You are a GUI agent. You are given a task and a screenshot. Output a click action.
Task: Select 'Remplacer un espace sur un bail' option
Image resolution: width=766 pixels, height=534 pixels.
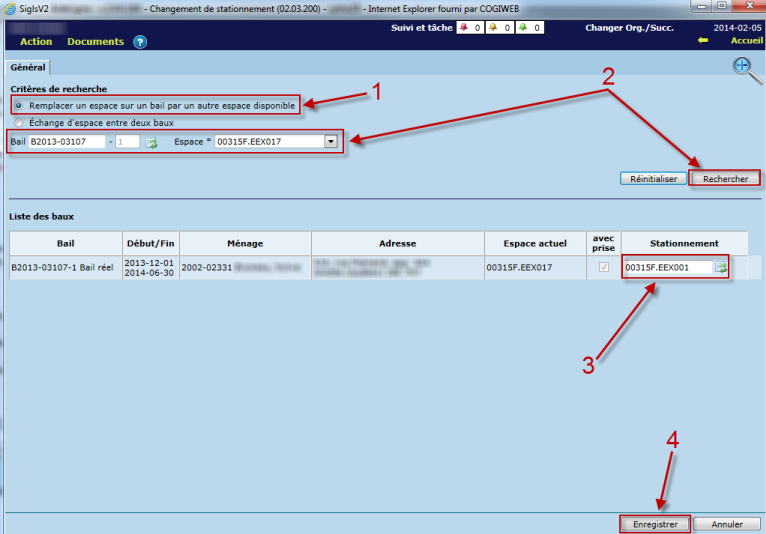17,105
